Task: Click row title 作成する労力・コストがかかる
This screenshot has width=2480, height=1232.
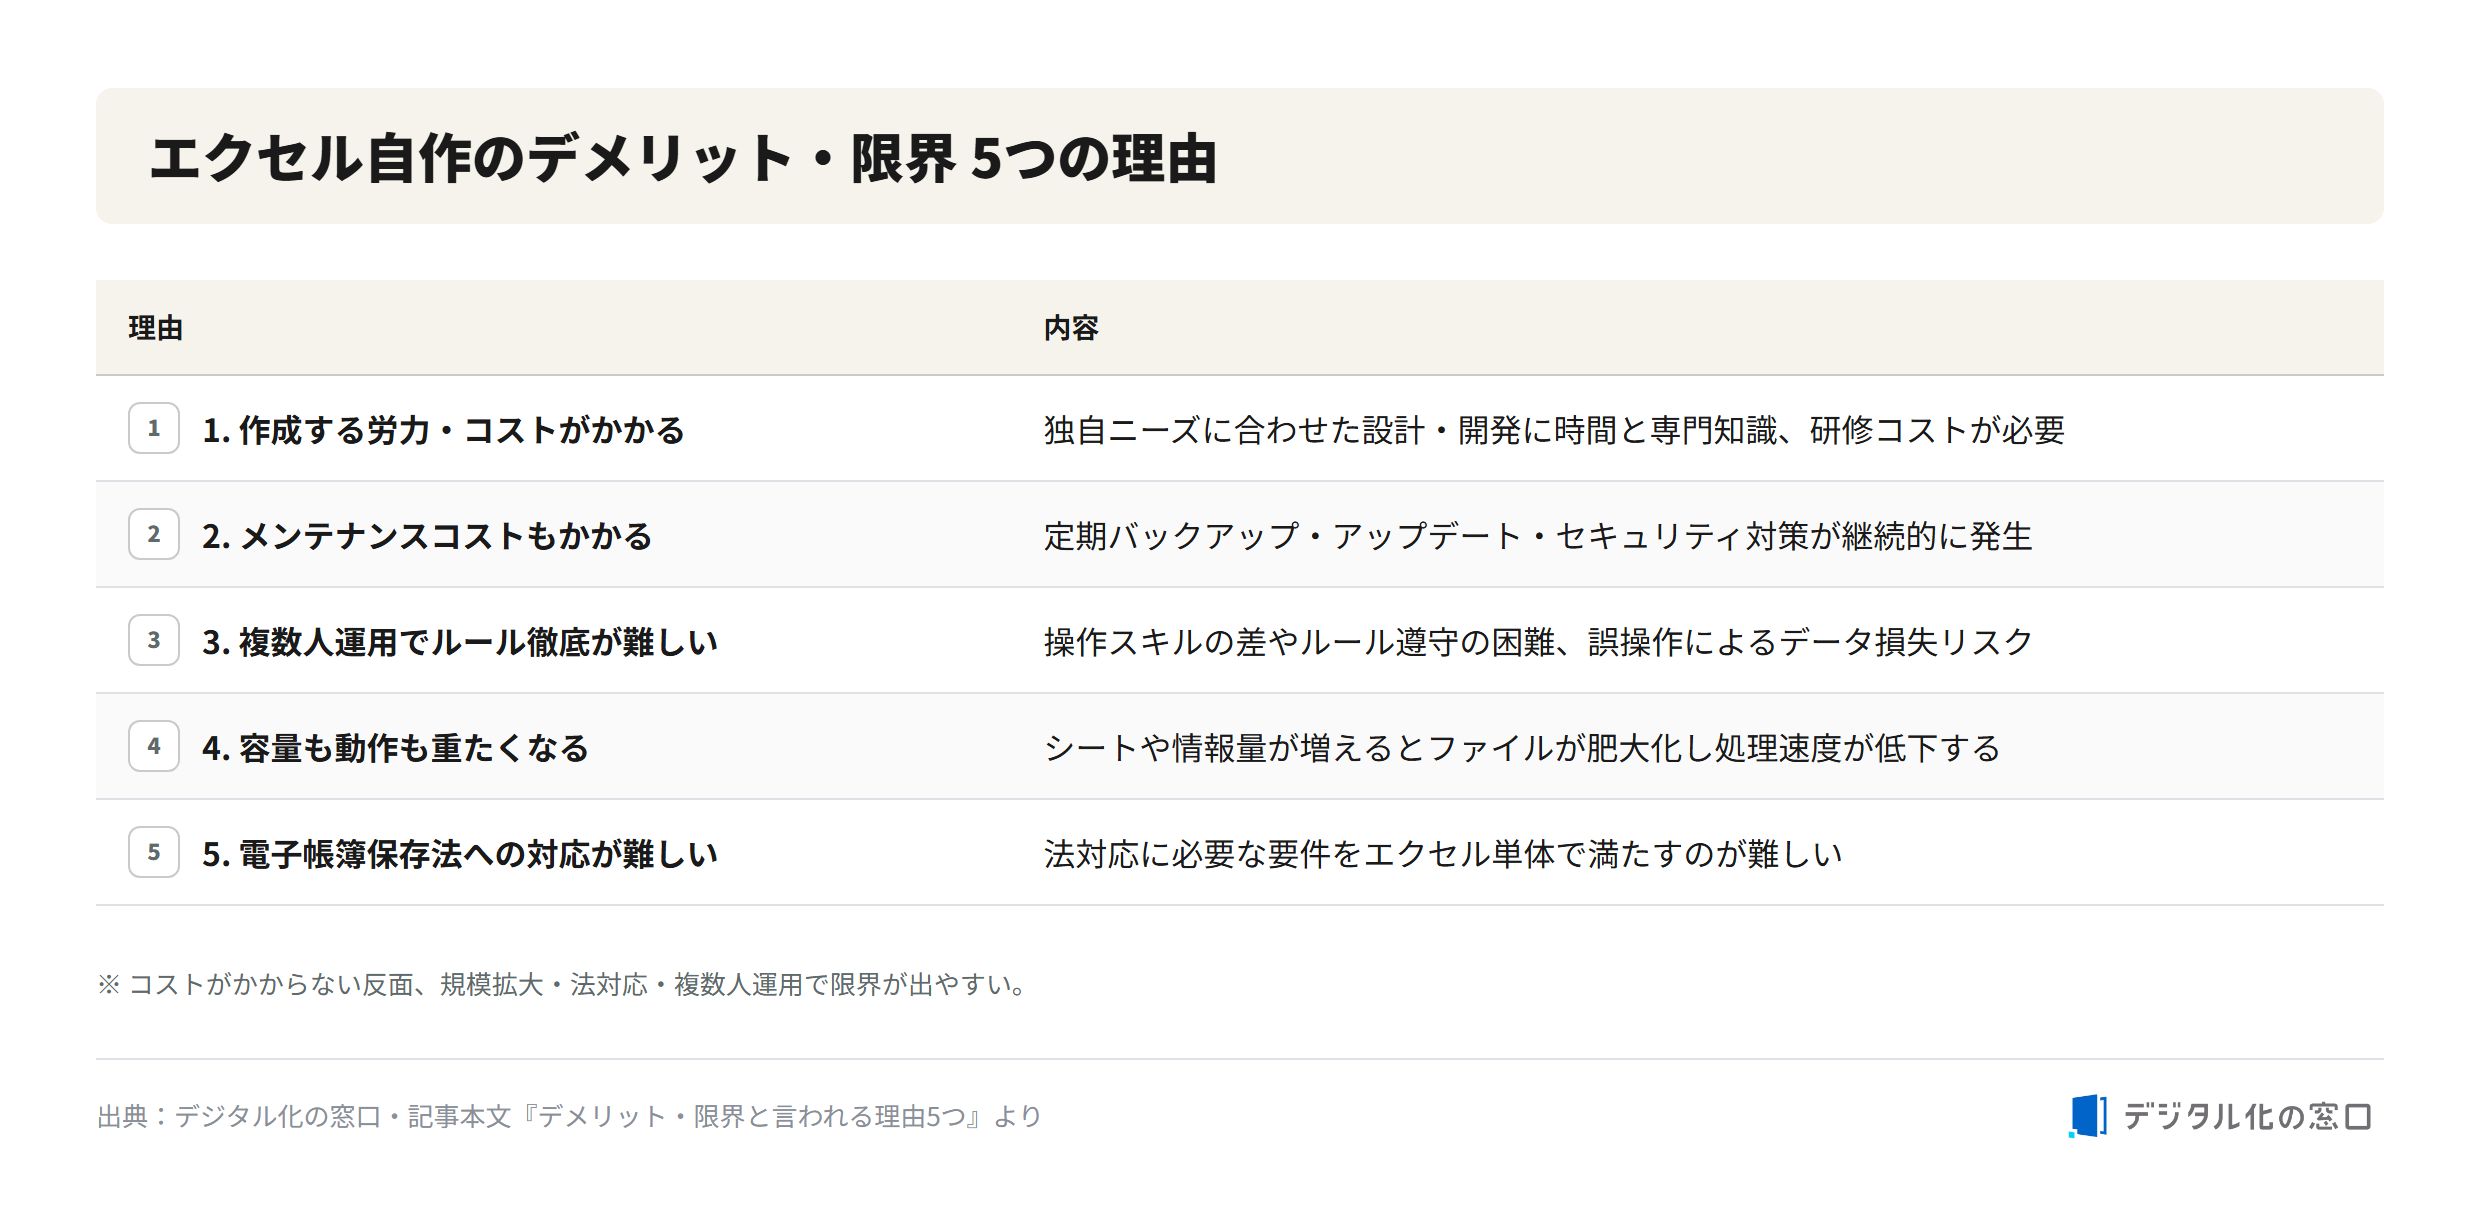Action: coord(443,430)
